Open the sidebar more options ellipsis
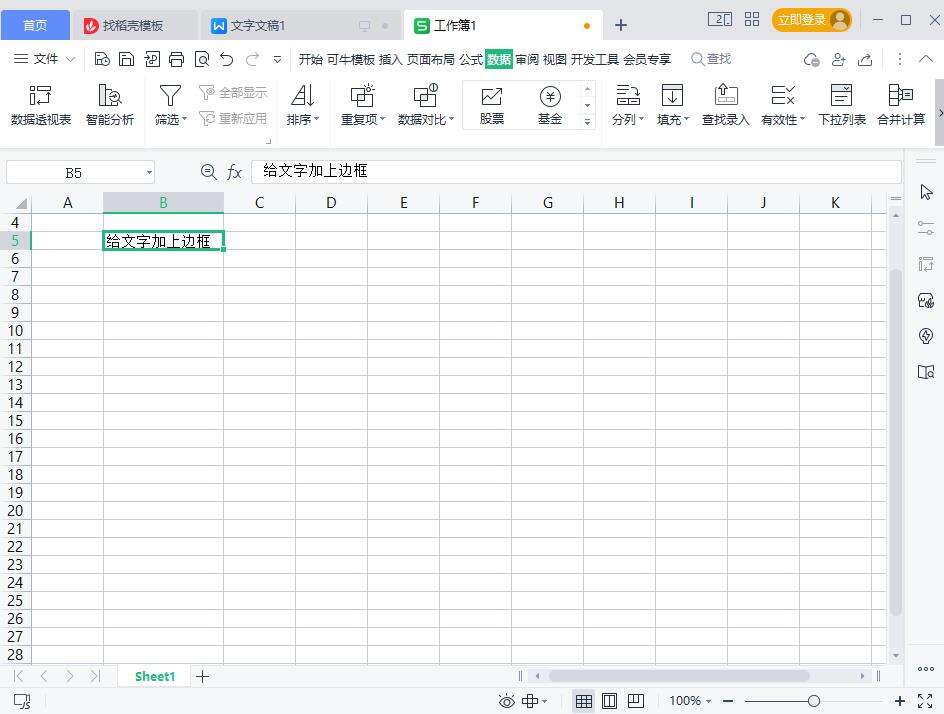 pyautogui.click(x=926, y=669)
